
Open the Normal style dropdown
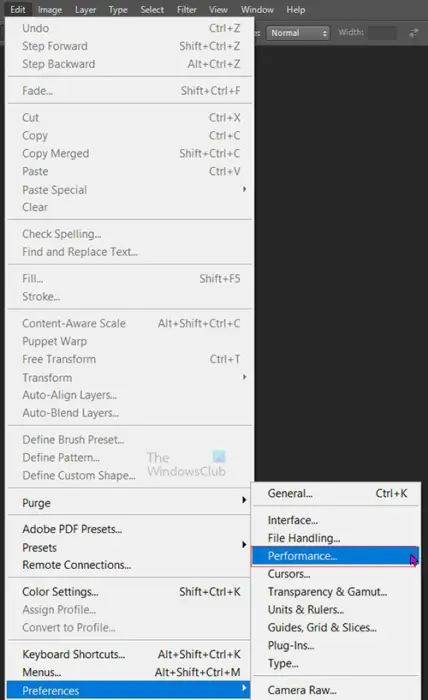click(298, 33)
